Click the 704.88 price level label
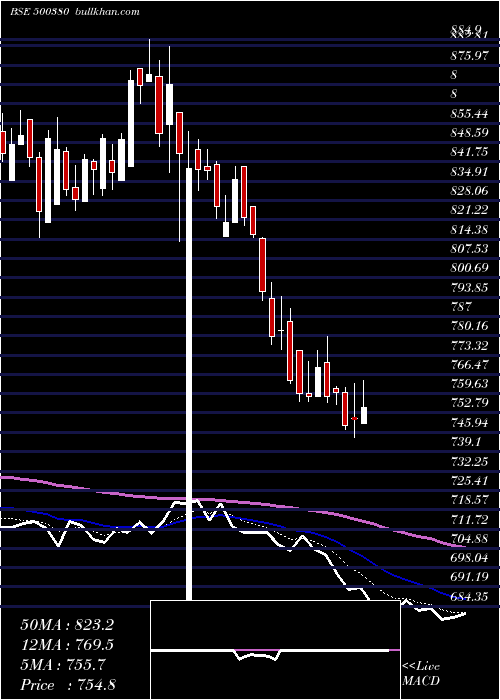 pos(469,538)
